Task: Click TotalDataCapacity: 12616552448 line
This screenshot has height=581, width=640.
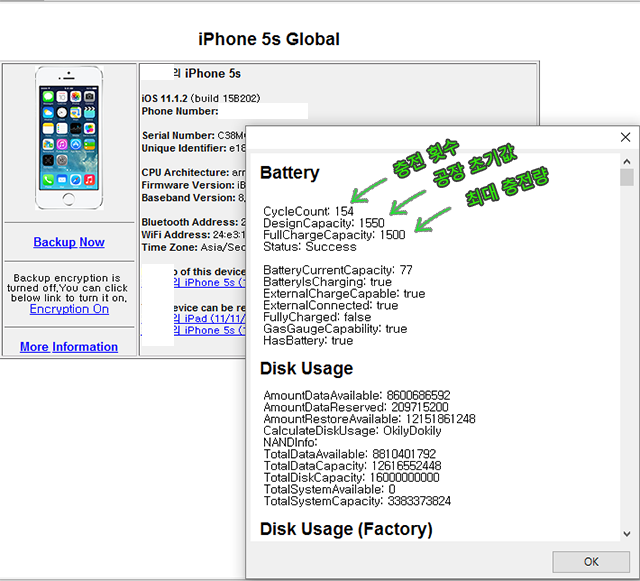Action: (352, 466)
